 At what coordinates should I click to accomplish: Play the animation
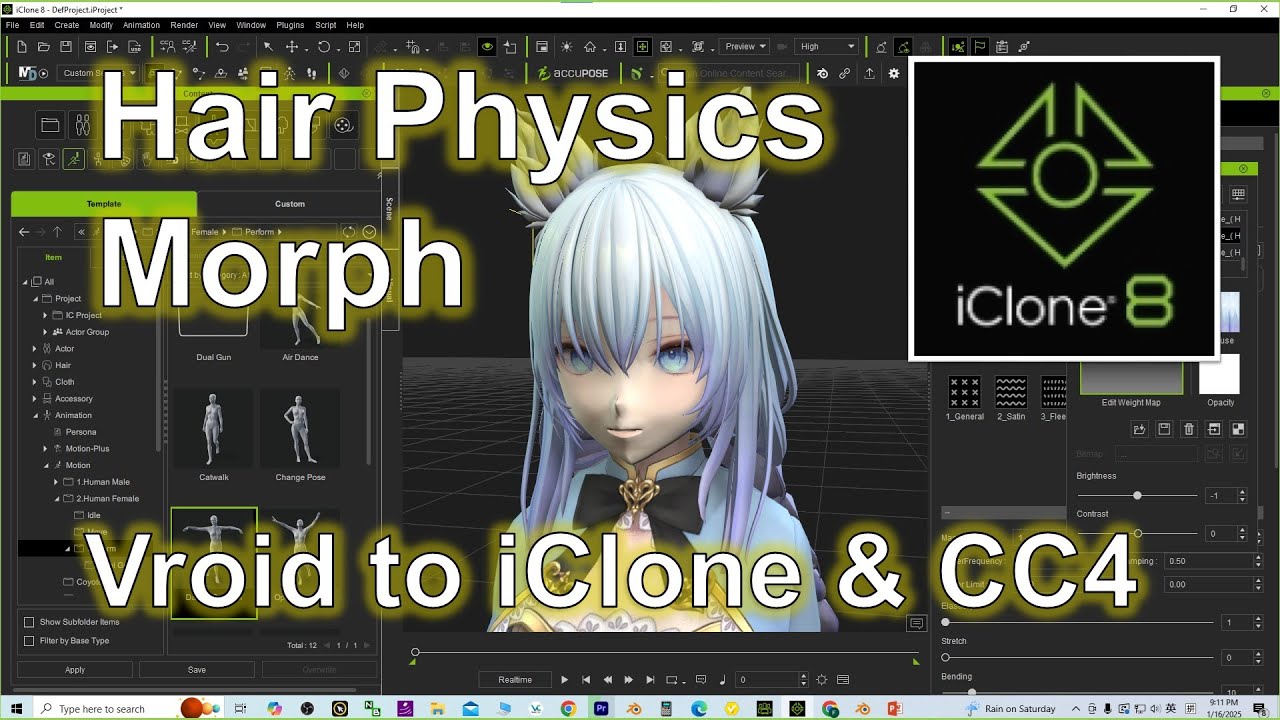pos(564,680)
